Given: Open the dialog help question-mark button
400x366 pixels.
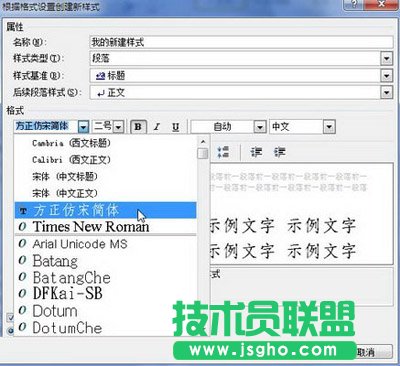Looking at the screenshot, I should click(x=353, y=4).
